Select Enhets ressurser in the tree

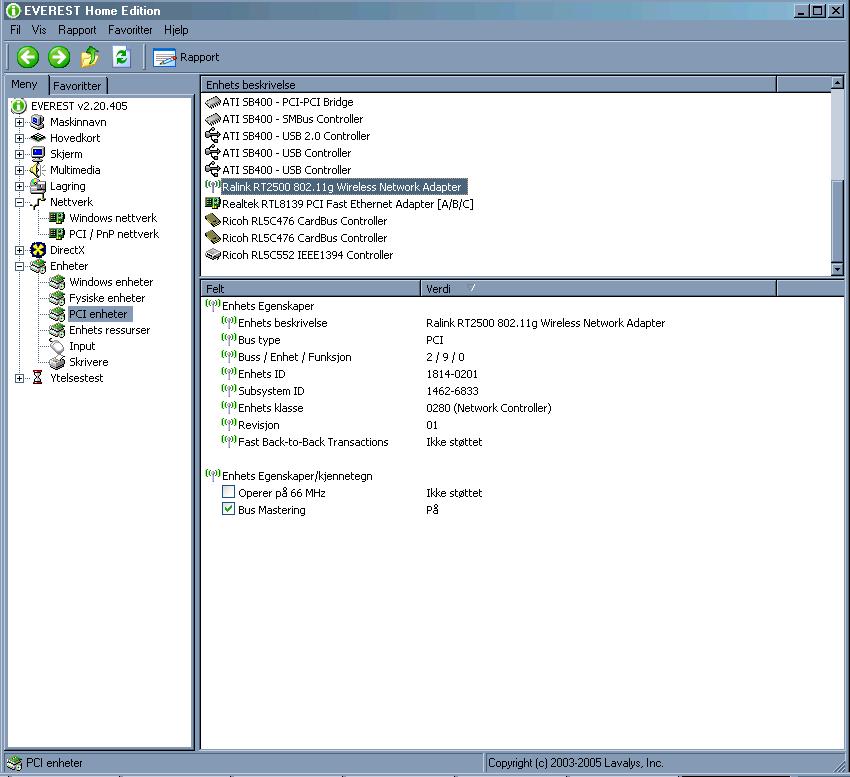(110, 330)
